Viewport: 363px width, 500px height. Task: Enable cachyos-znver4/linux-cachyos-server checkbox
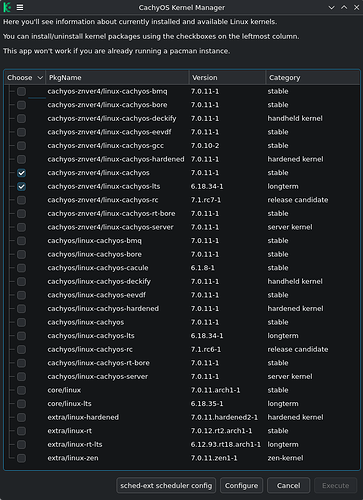[x=21, y=227]
